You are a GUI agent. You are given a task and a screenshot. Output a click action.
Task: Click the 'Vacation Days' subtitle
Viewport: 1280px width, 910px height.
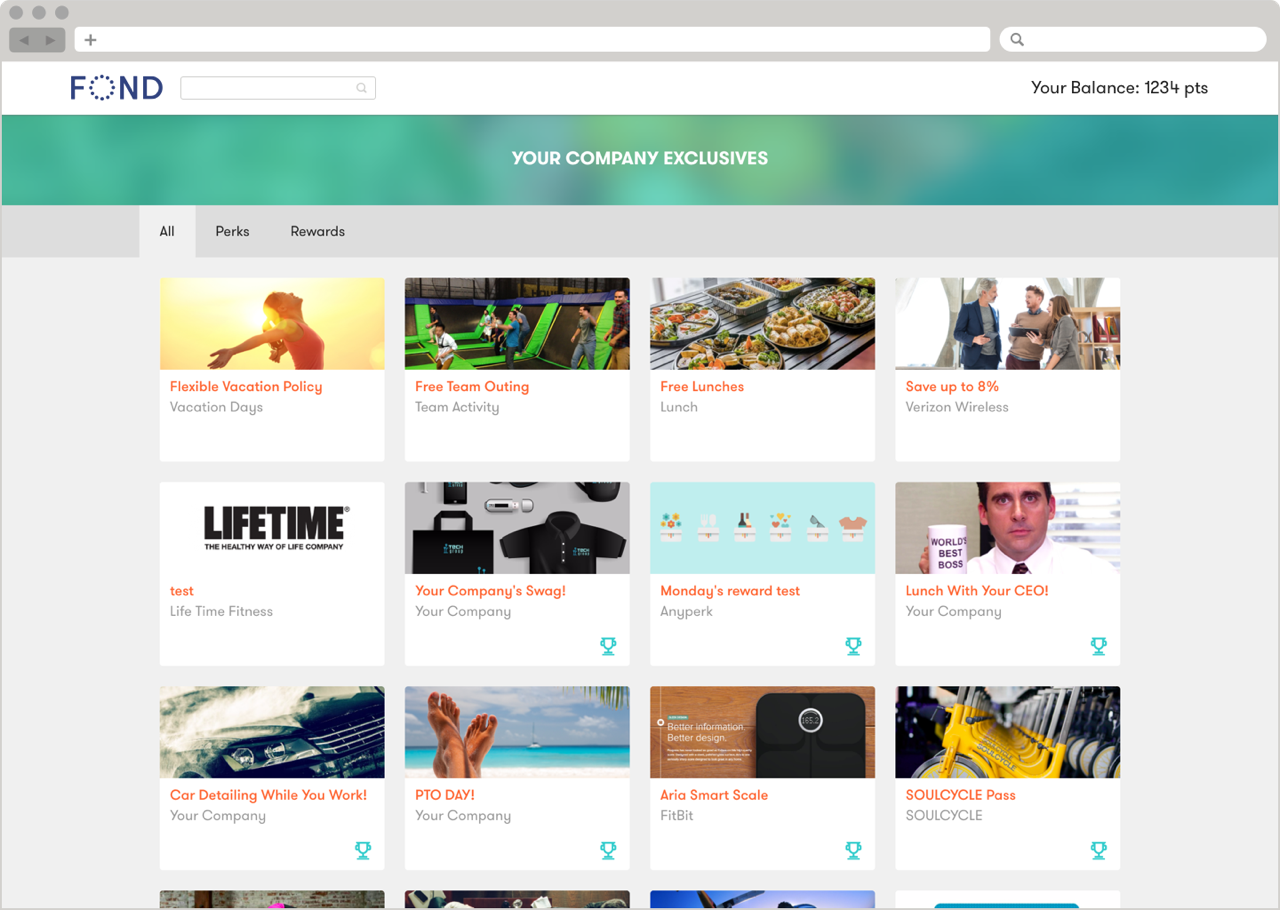pos(216,407)
